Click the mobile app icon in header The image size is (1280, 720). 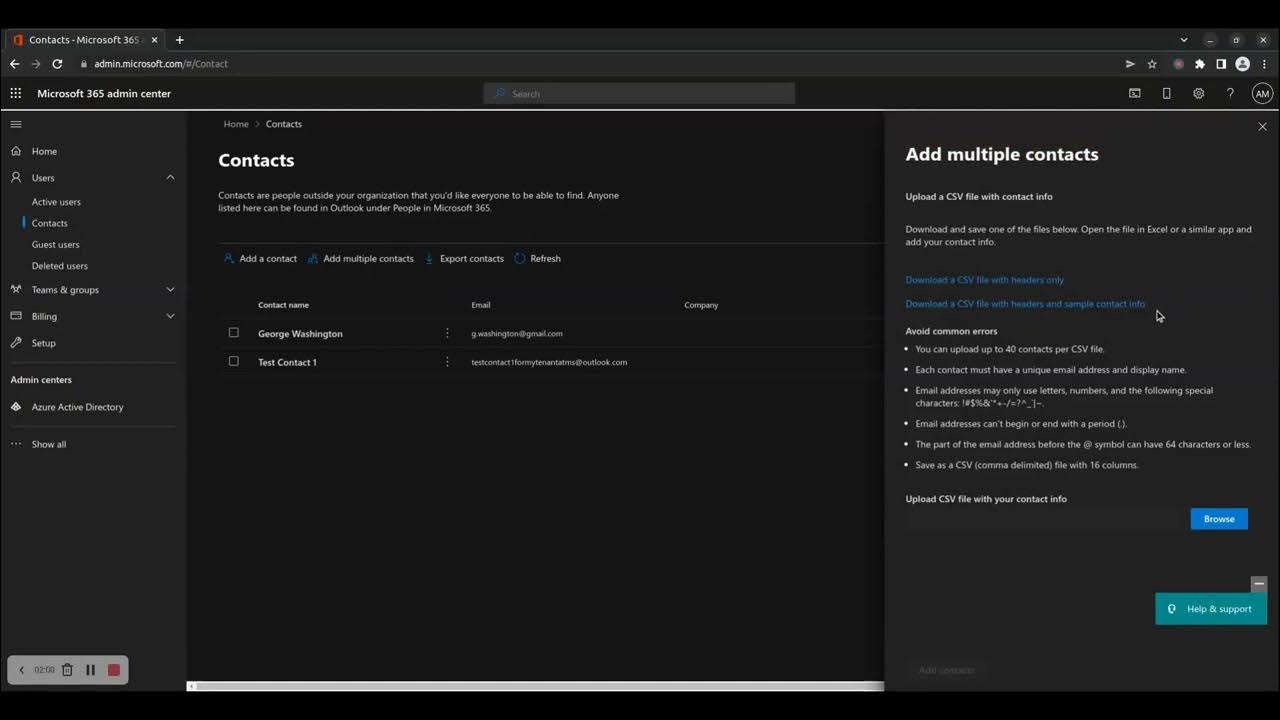pos(1166,93)
